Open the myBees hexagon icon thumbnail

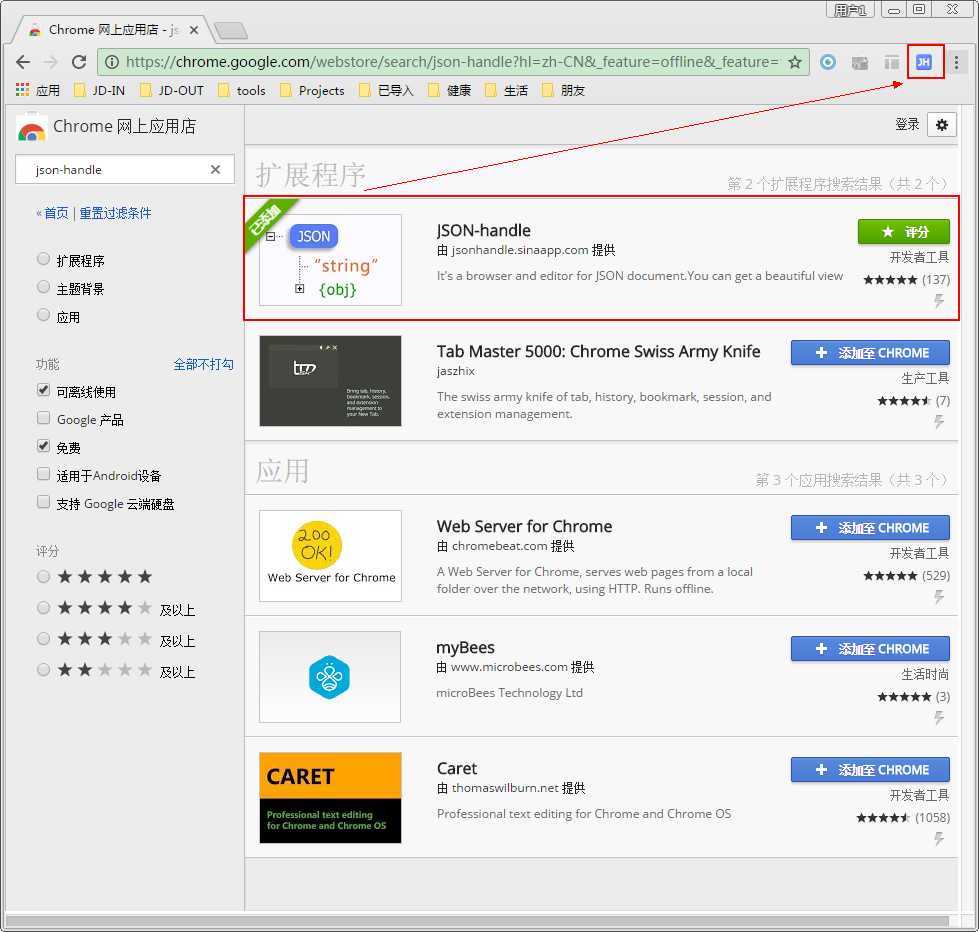pyautogui.click(x=330, y=677)
